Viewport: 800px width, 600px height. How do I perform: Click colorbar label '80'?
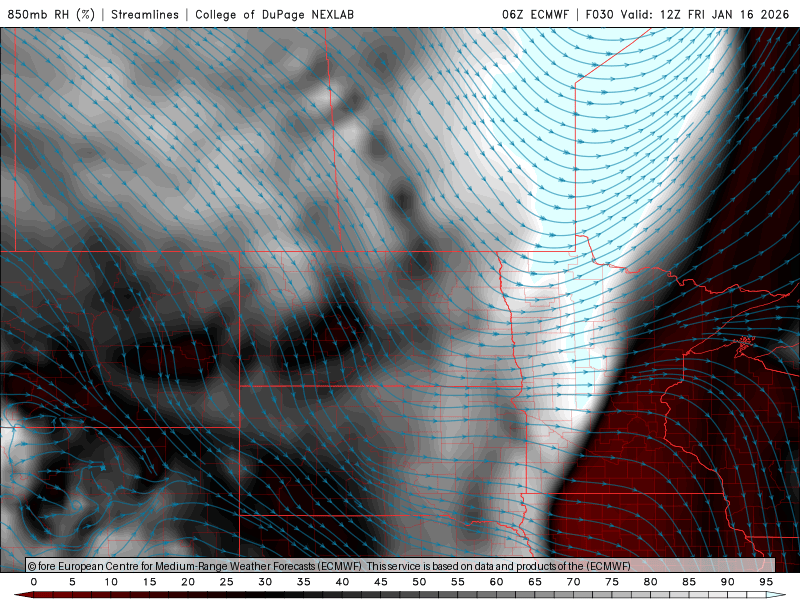coord(650,582)
